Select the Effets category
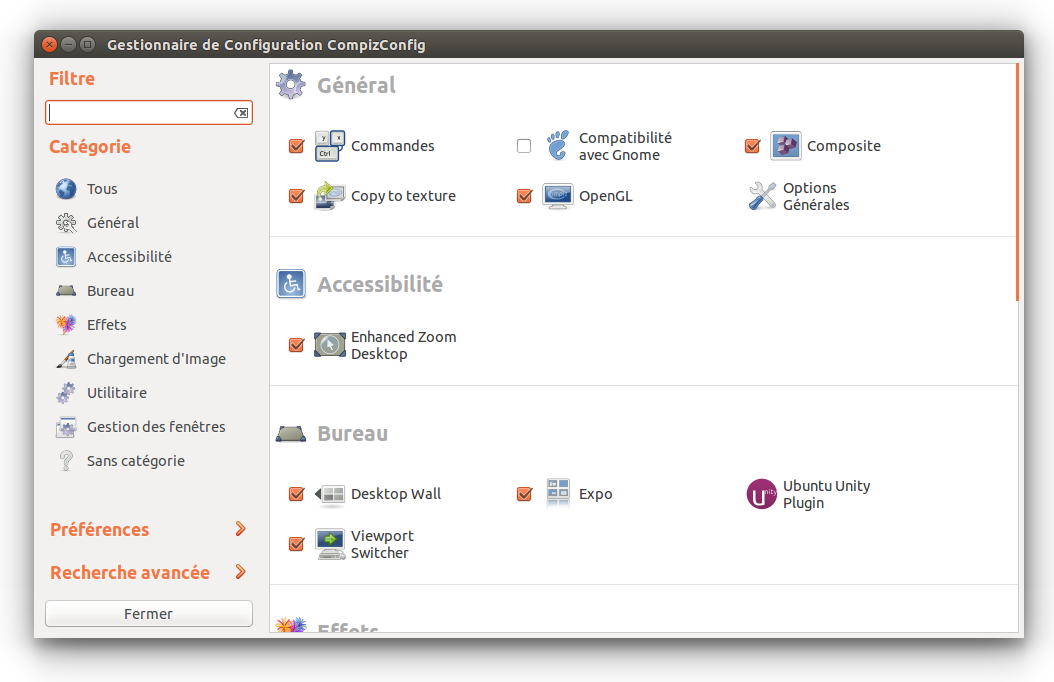 point(106,325)
